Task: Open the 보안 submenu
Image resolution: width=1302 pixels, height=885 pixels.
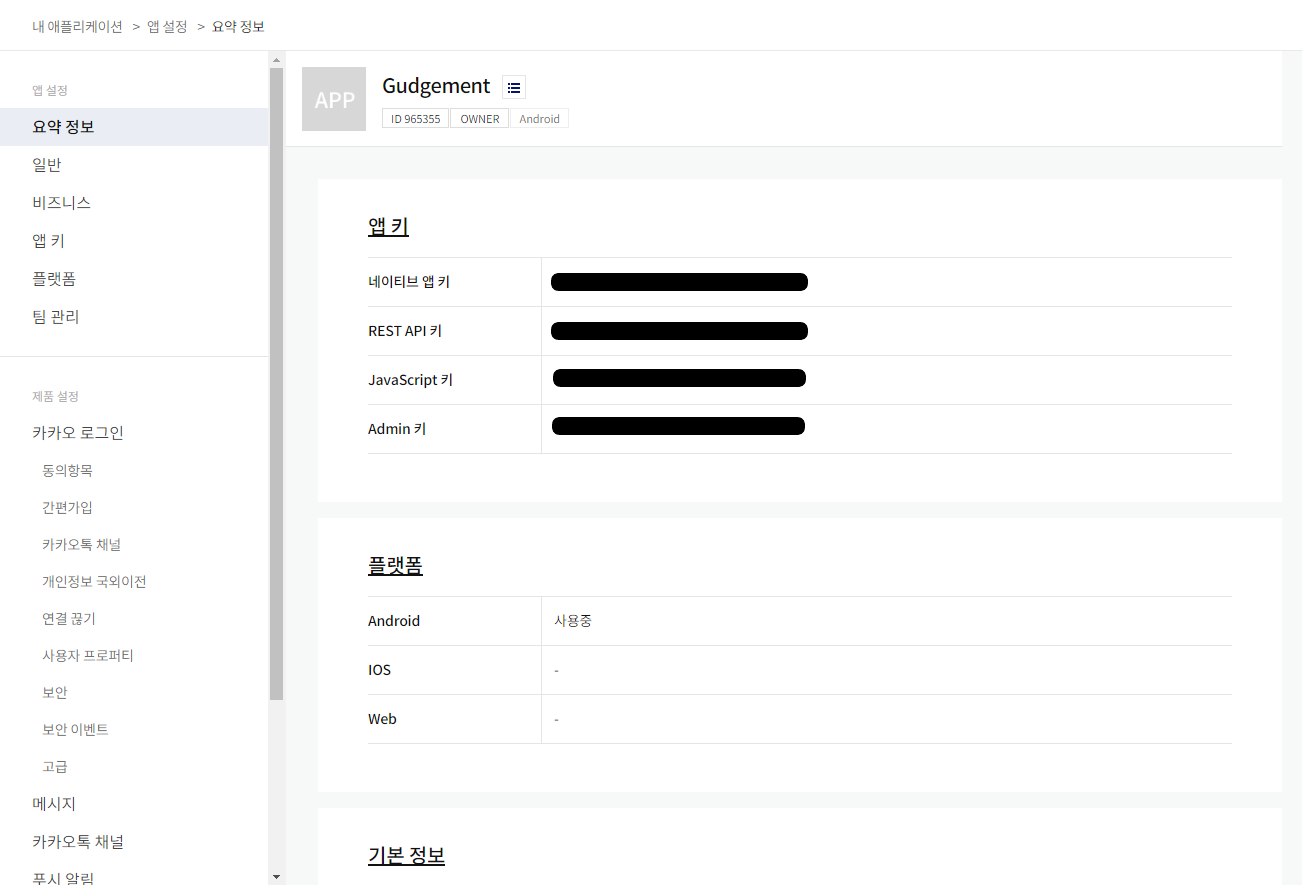Action: point(55,692)
